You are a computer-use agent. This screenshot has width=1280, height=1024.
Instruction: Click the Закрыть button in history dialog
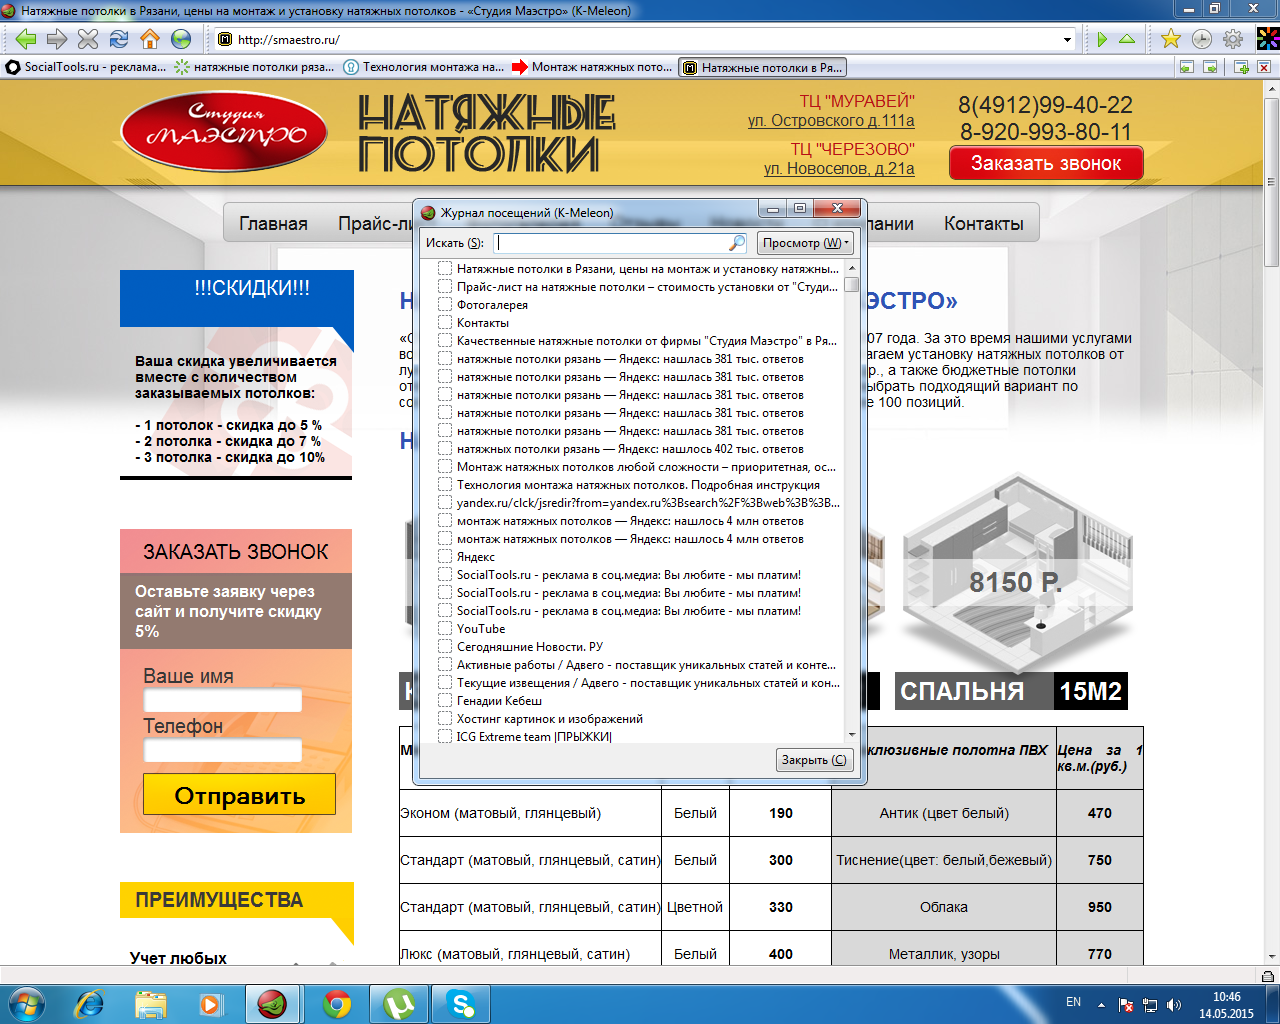pos(814,760)
